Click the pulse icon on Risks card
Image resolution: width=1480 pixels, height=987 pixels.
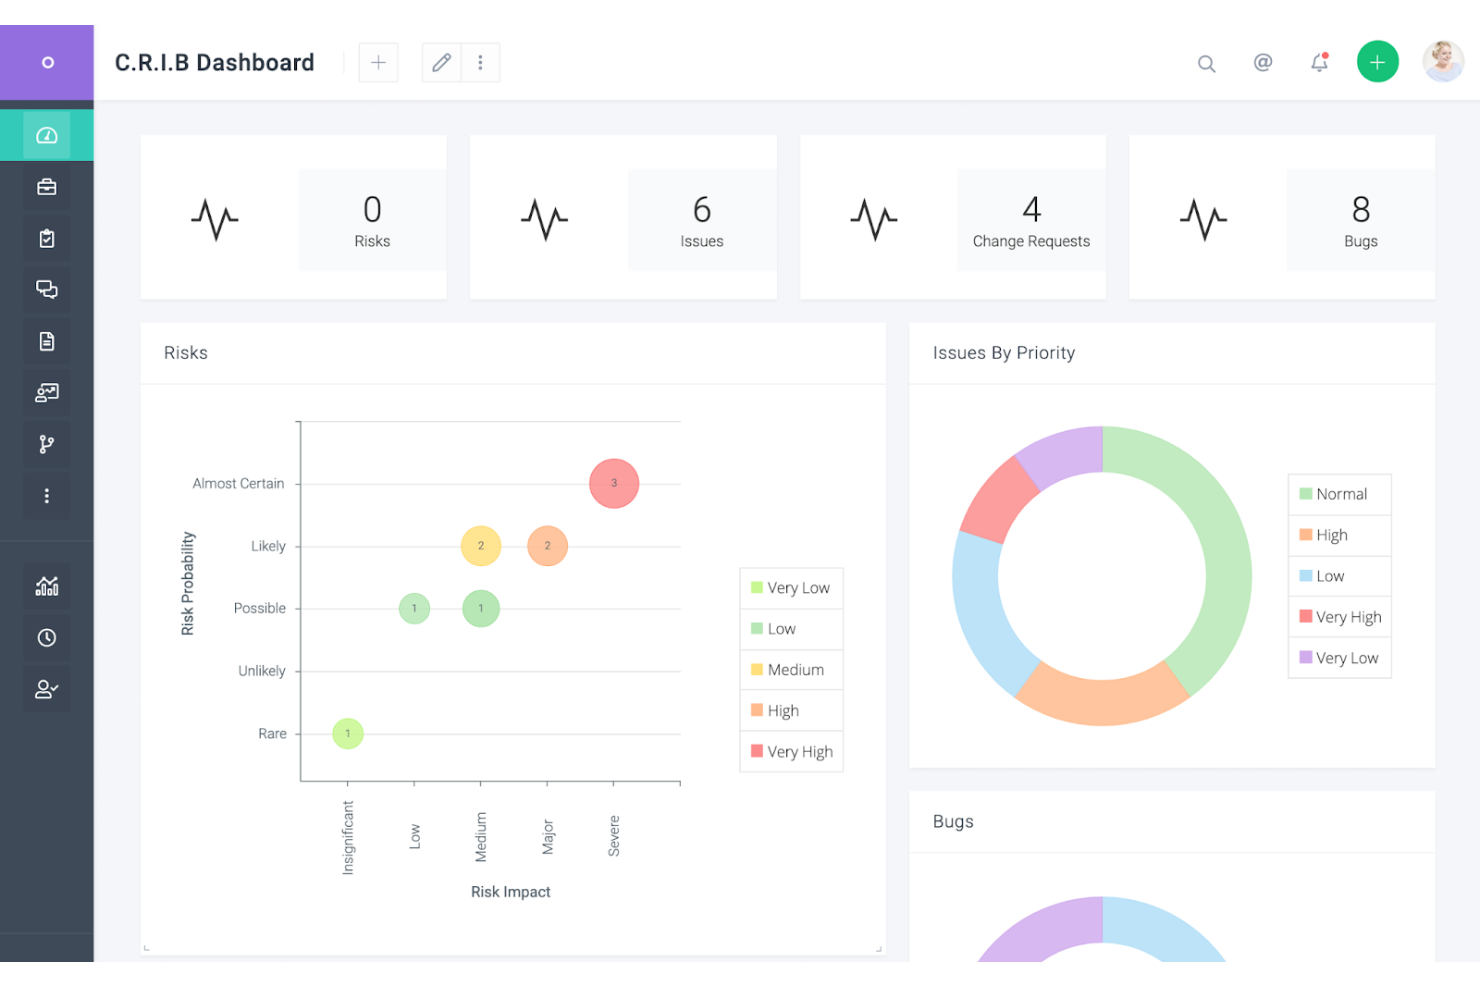tap(215, 219)
